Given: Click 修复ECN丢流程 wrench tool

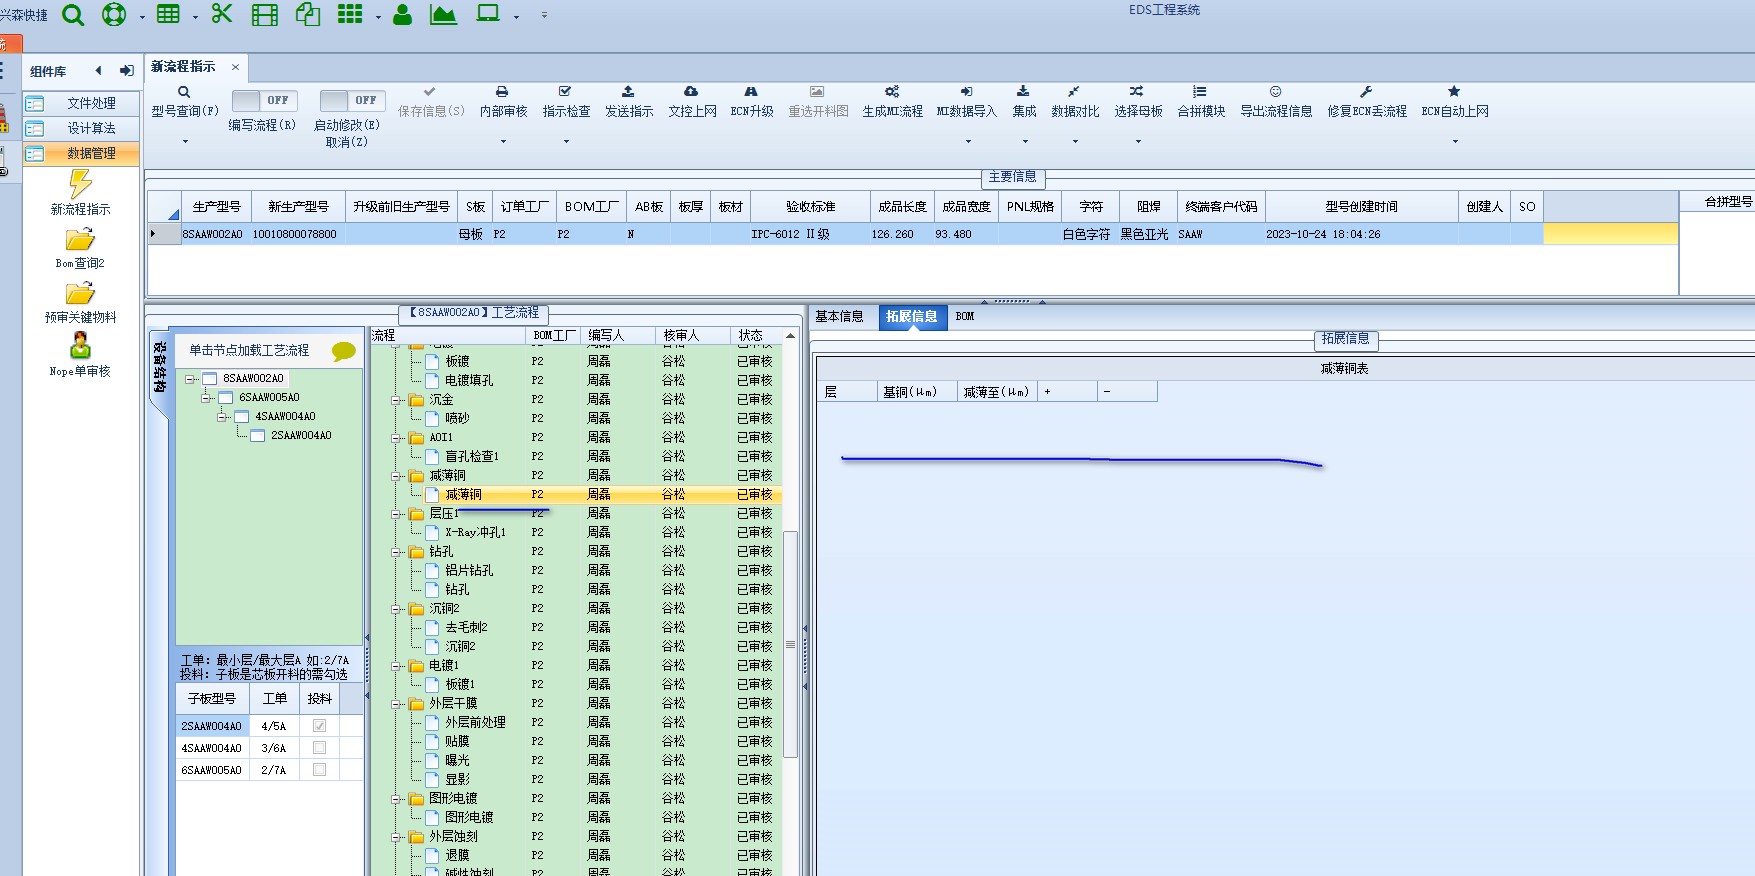Looking at the screenshot, I should [x=1366, y=102].
